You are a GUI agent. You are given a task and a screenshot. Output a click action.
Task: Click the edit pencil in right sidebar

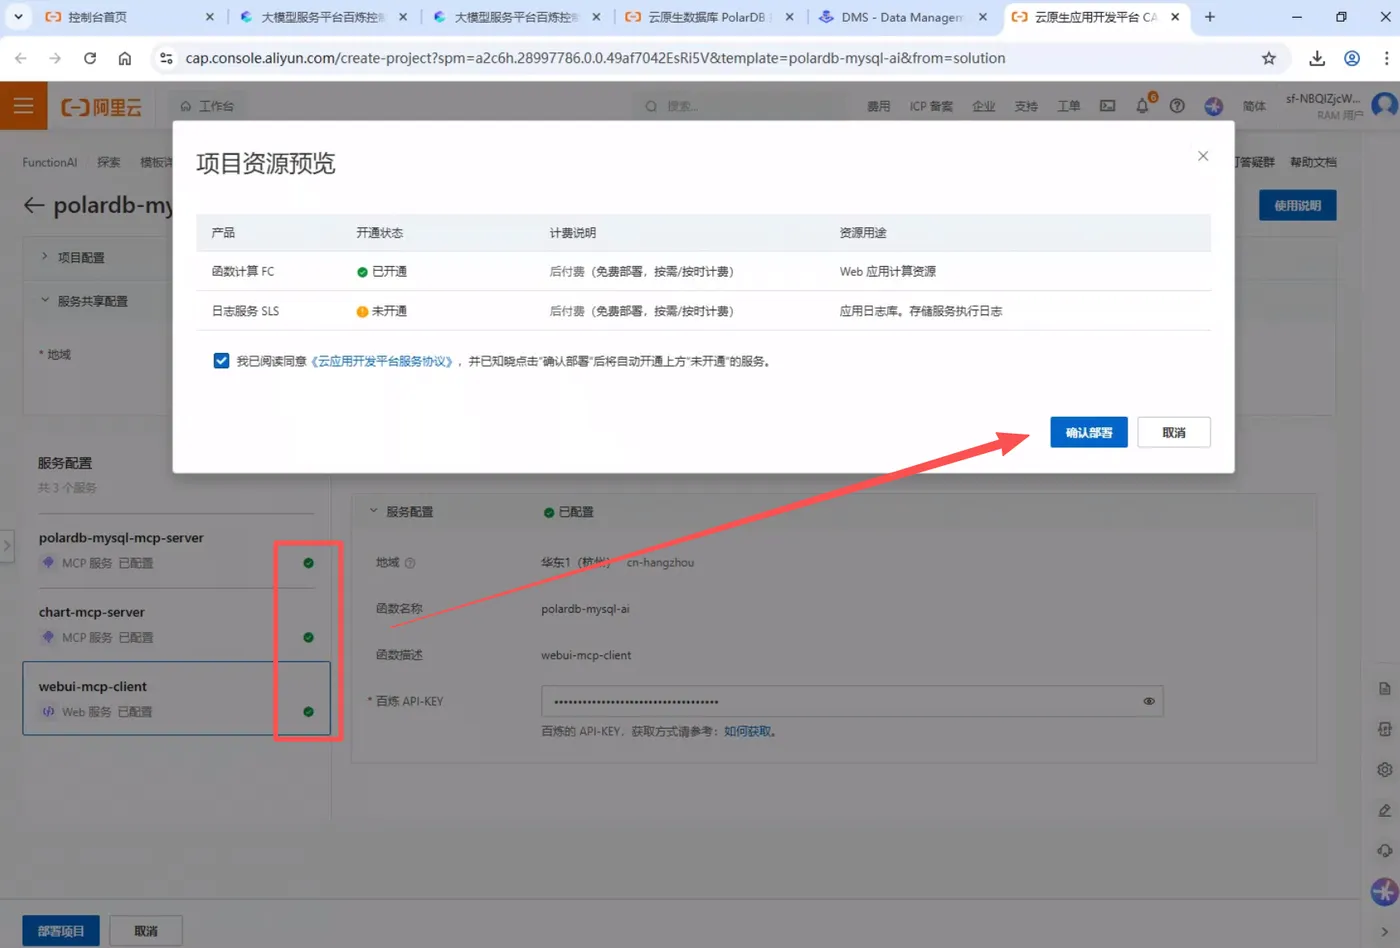coord(1384,810)
